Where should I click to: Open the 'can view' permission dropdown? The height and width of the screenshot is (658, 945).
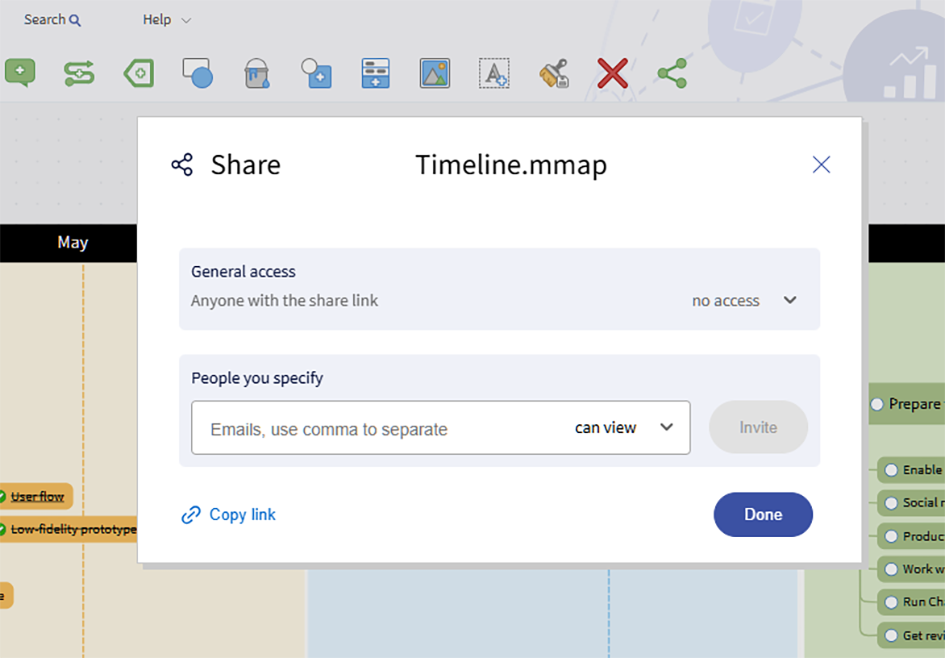pos(624,428)
